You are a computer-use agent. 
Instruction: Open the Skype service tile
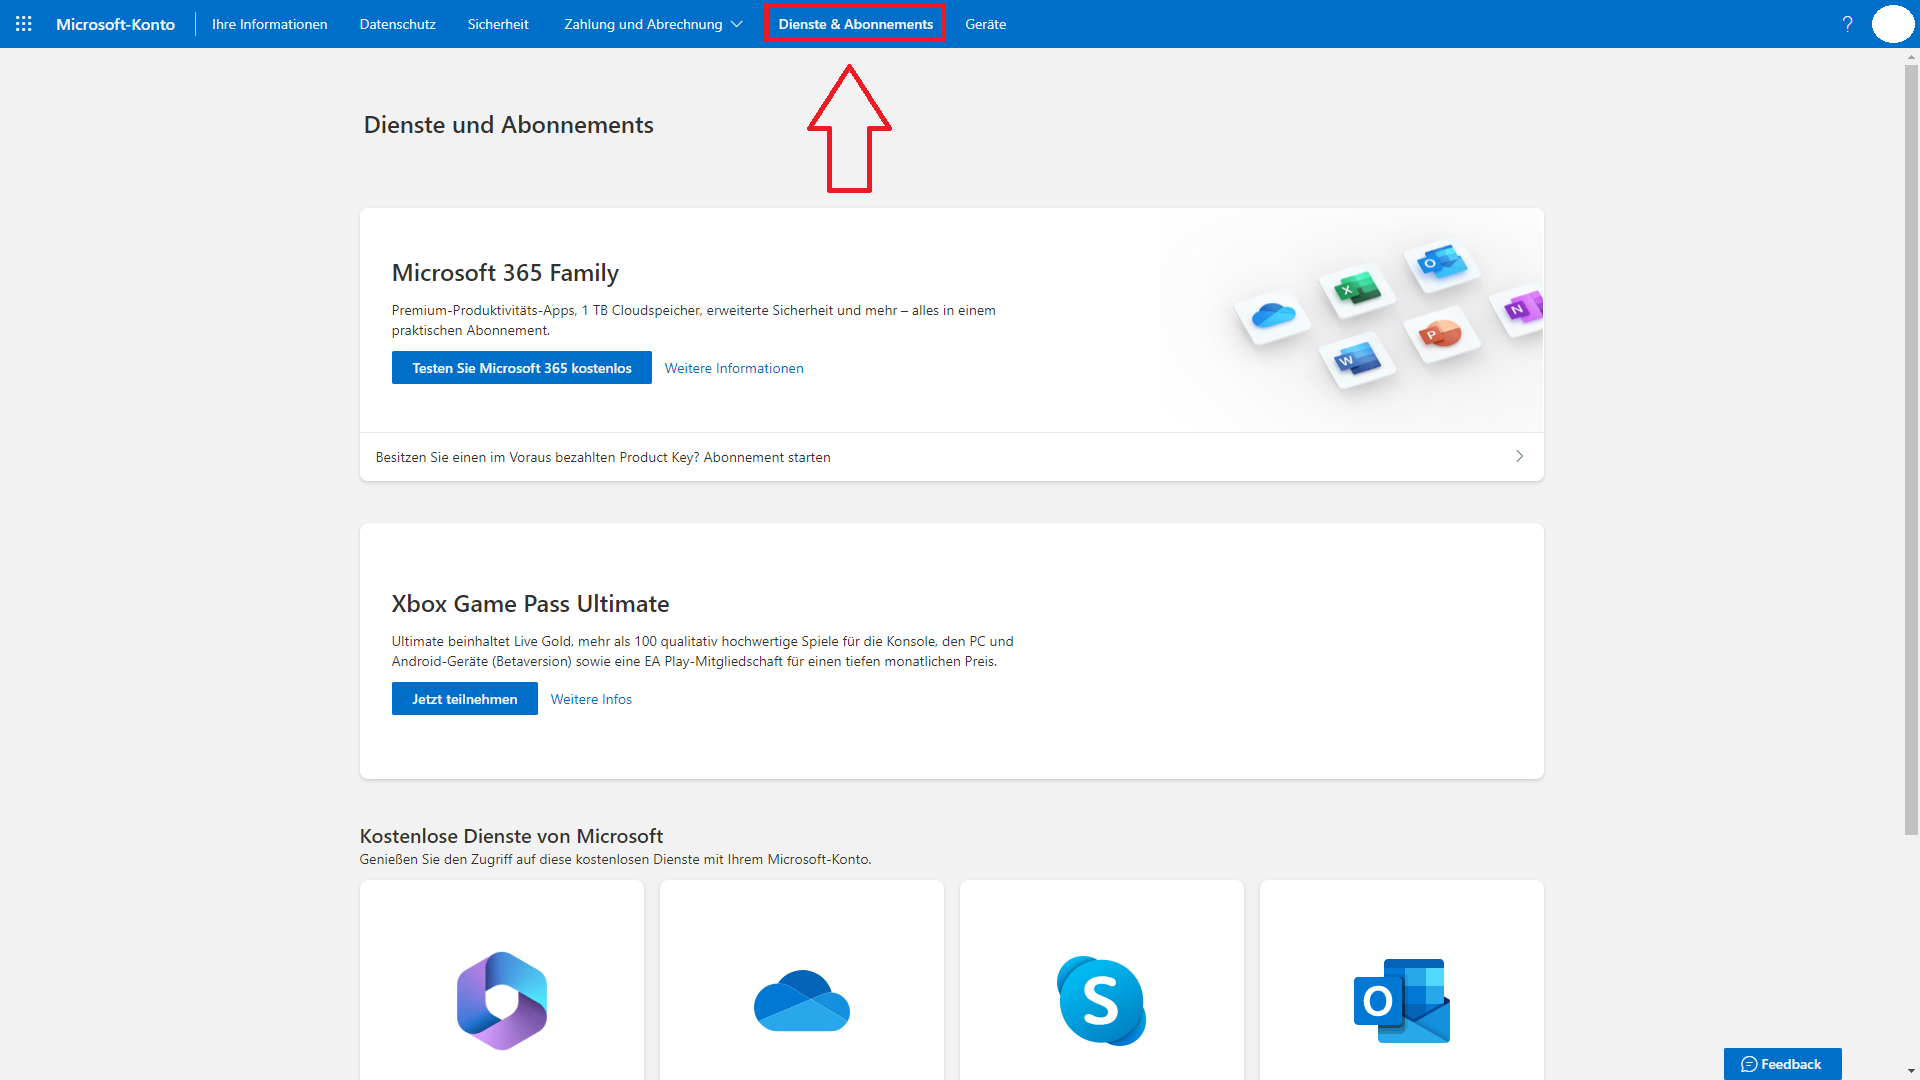click(x=1102, y=980)
